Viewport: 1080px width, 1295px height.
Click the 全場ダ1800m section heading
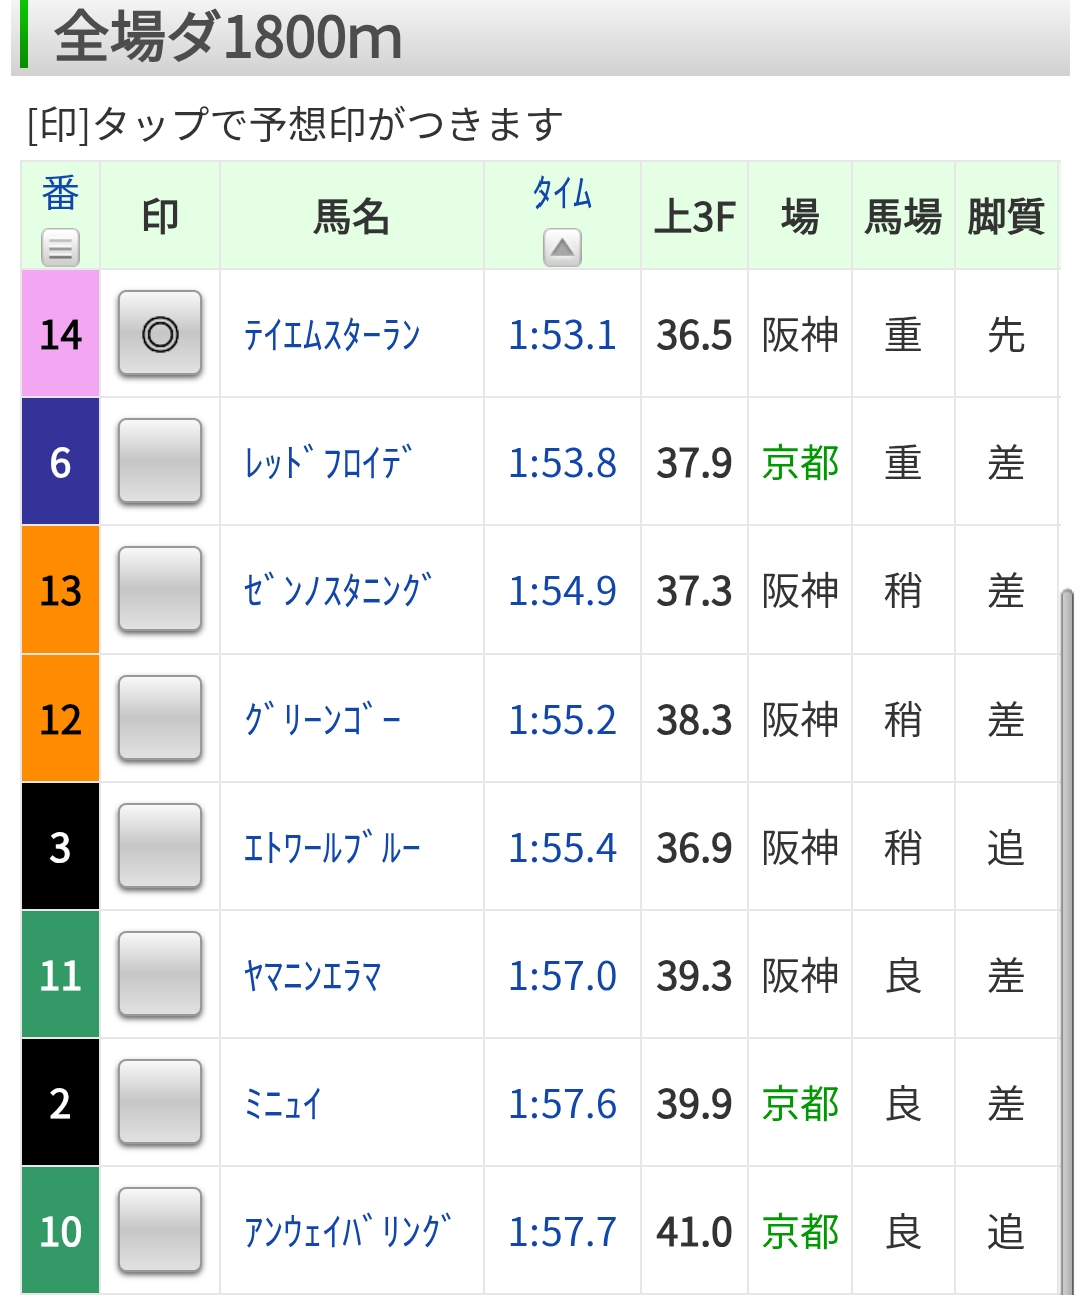point(228,38)
